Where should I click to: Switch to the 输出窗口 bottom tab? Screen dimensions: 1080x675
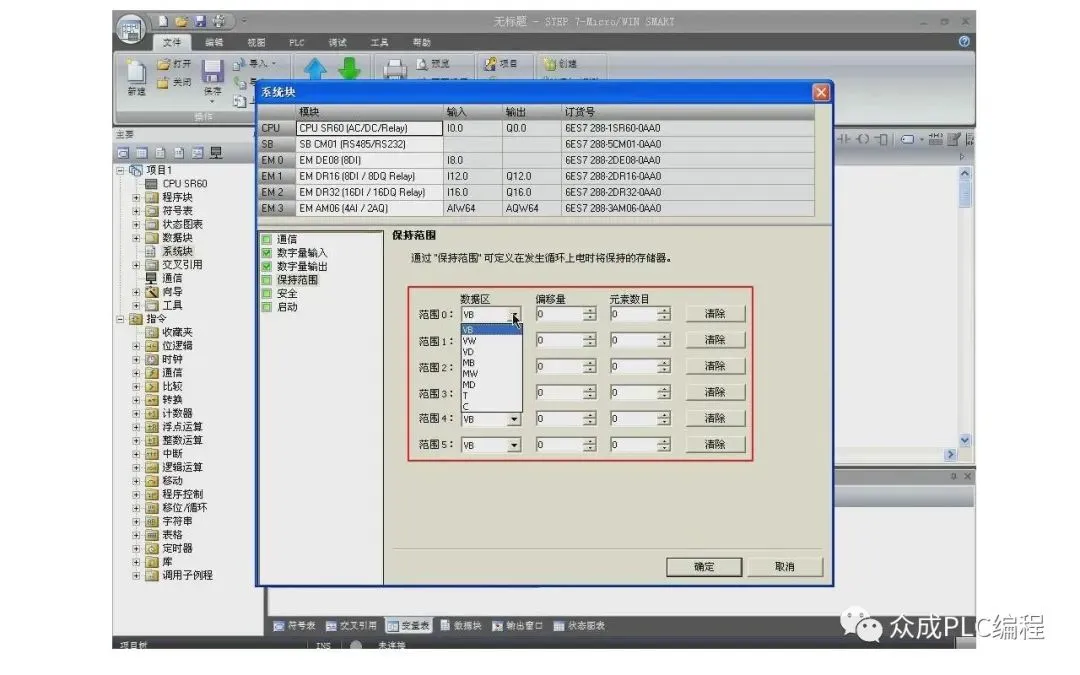(517, 625)
